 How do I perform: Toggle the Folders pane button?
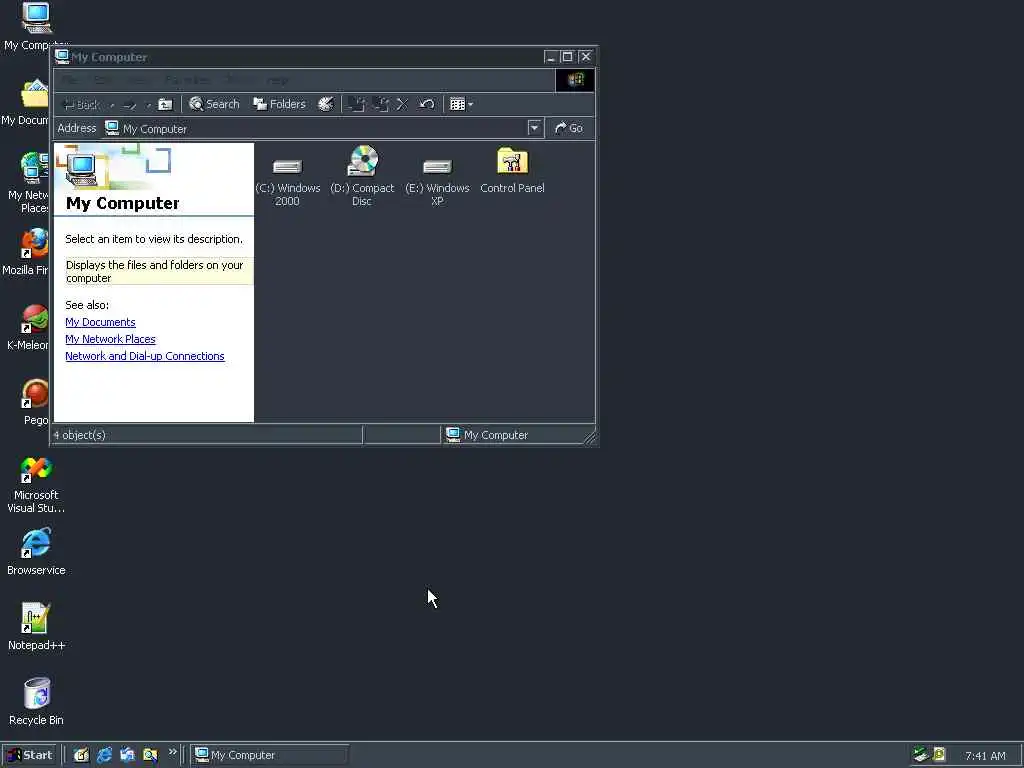(x=280, y=104)
